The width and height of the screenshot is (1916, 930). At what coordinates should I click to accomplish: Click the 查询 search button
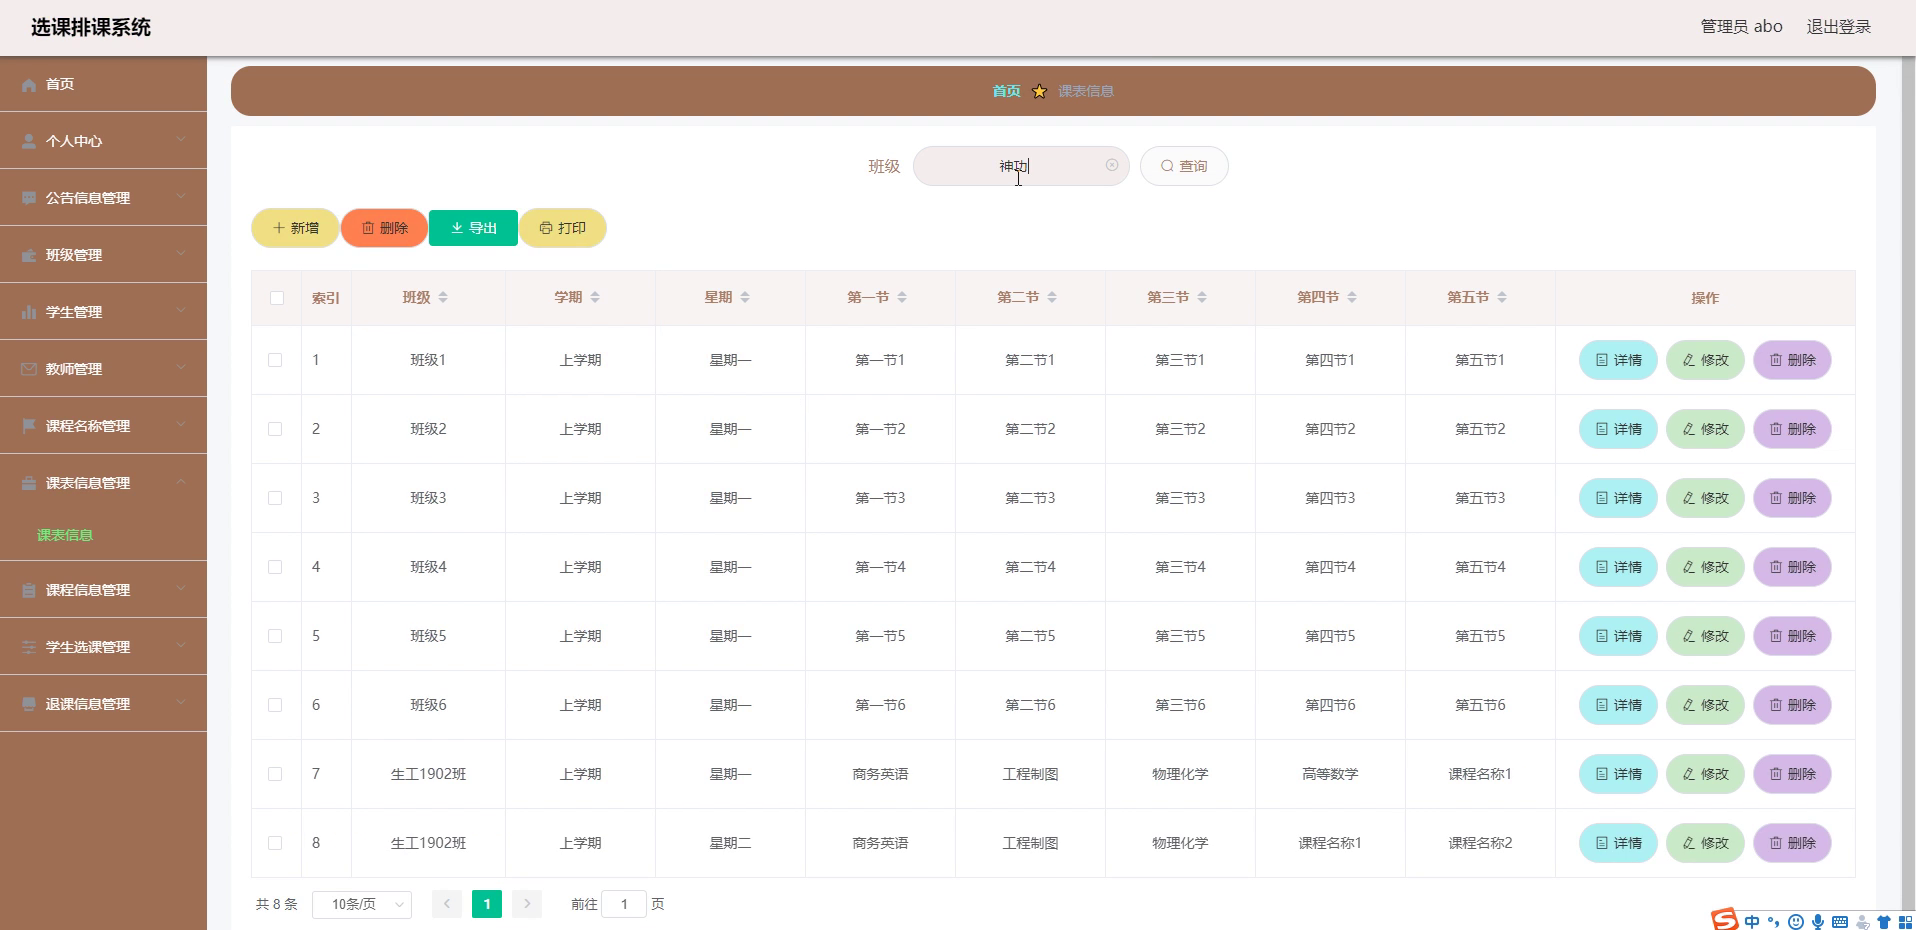point(1184,166)
